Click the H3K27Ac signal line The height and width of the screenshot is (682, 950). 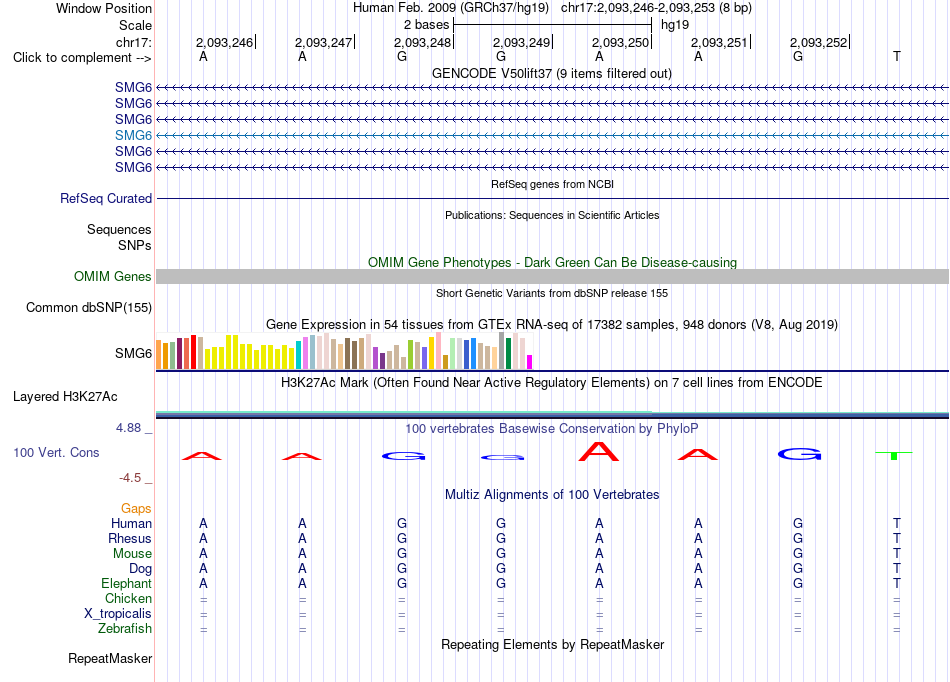tap(552, 415)
